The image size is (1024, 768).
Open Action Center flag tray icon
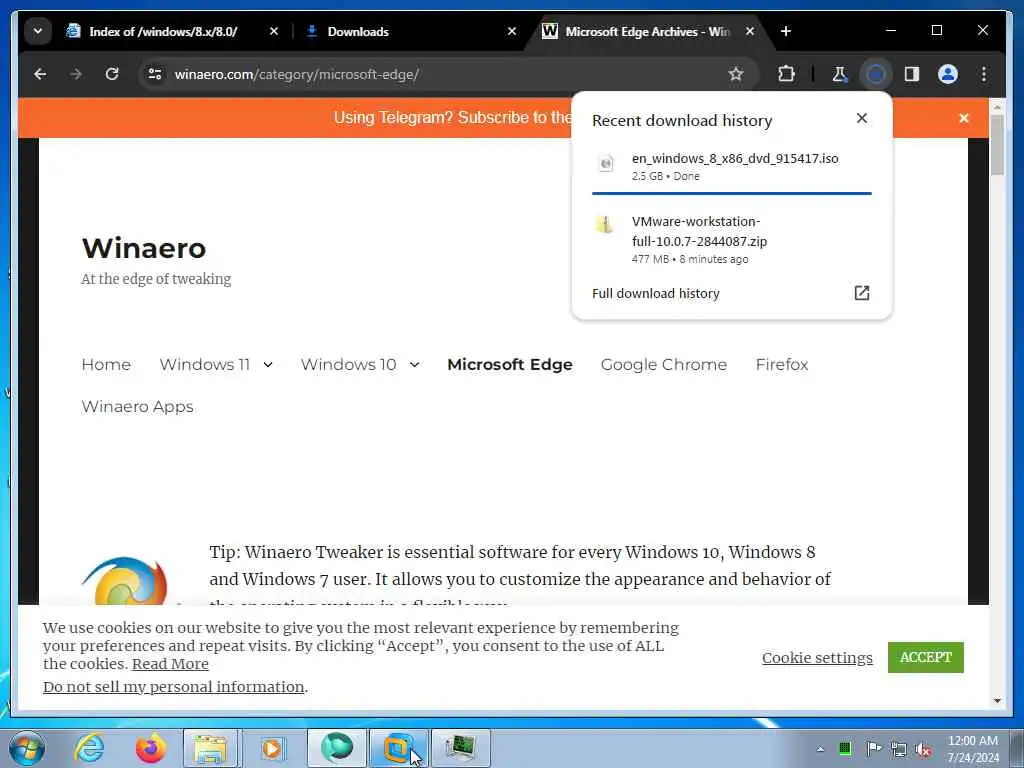click(873, 748)
